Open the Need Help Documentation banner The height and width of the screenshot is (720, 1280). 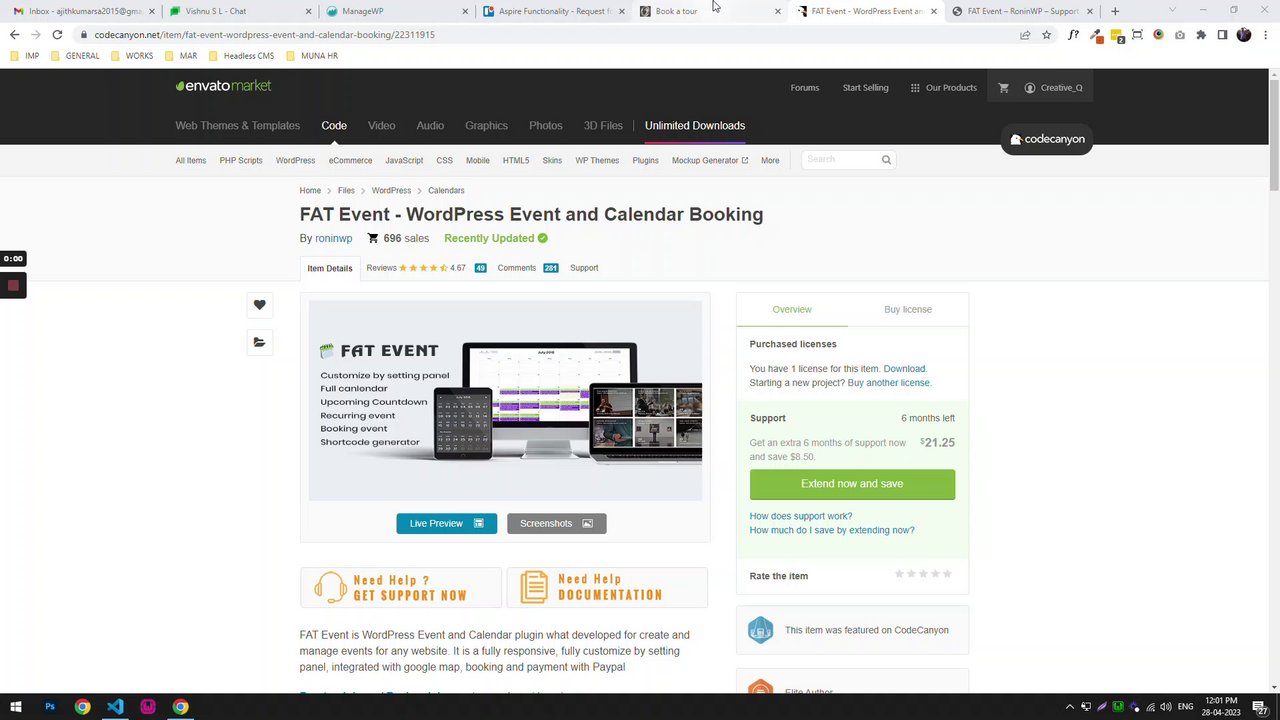pos(607,587)
